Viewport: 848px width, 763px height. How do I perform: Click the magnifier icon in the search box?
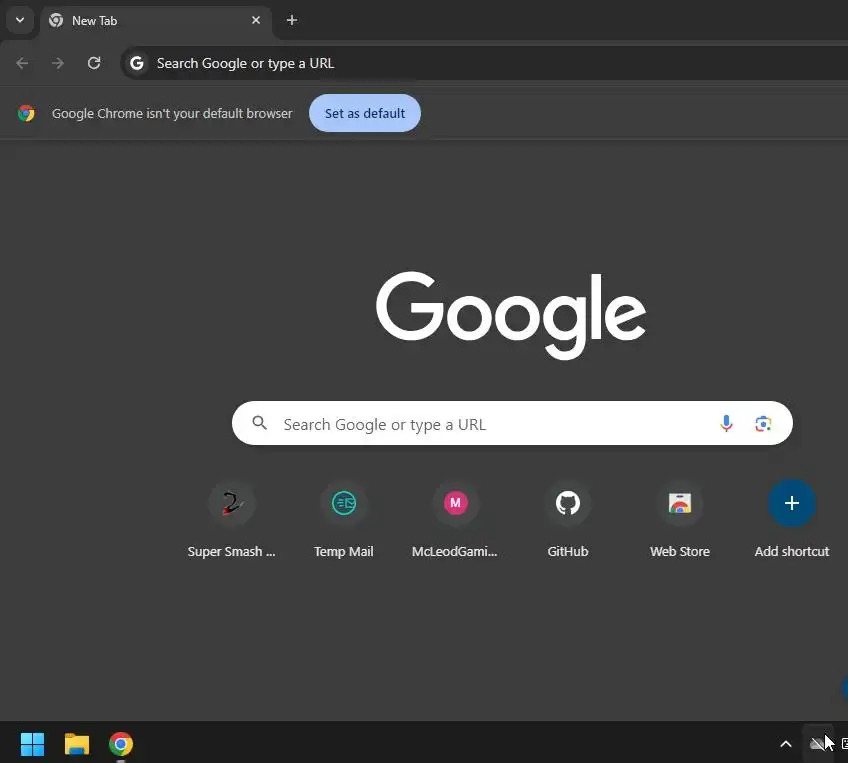point(260,423)
